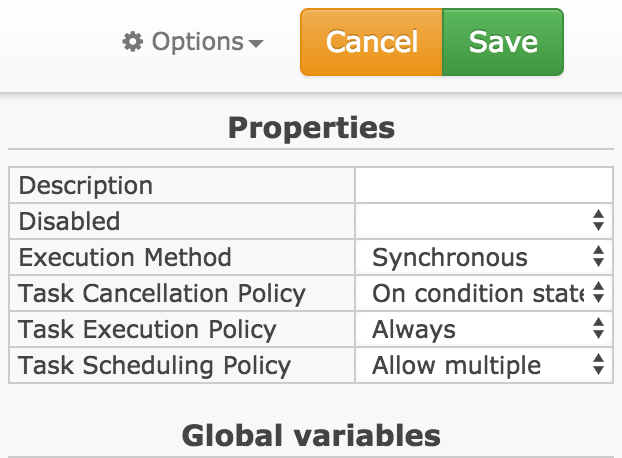This screenshot has height=458, width=622.
Task: Select the Task Cancellation Policy label
Action: tap(162, 294)
